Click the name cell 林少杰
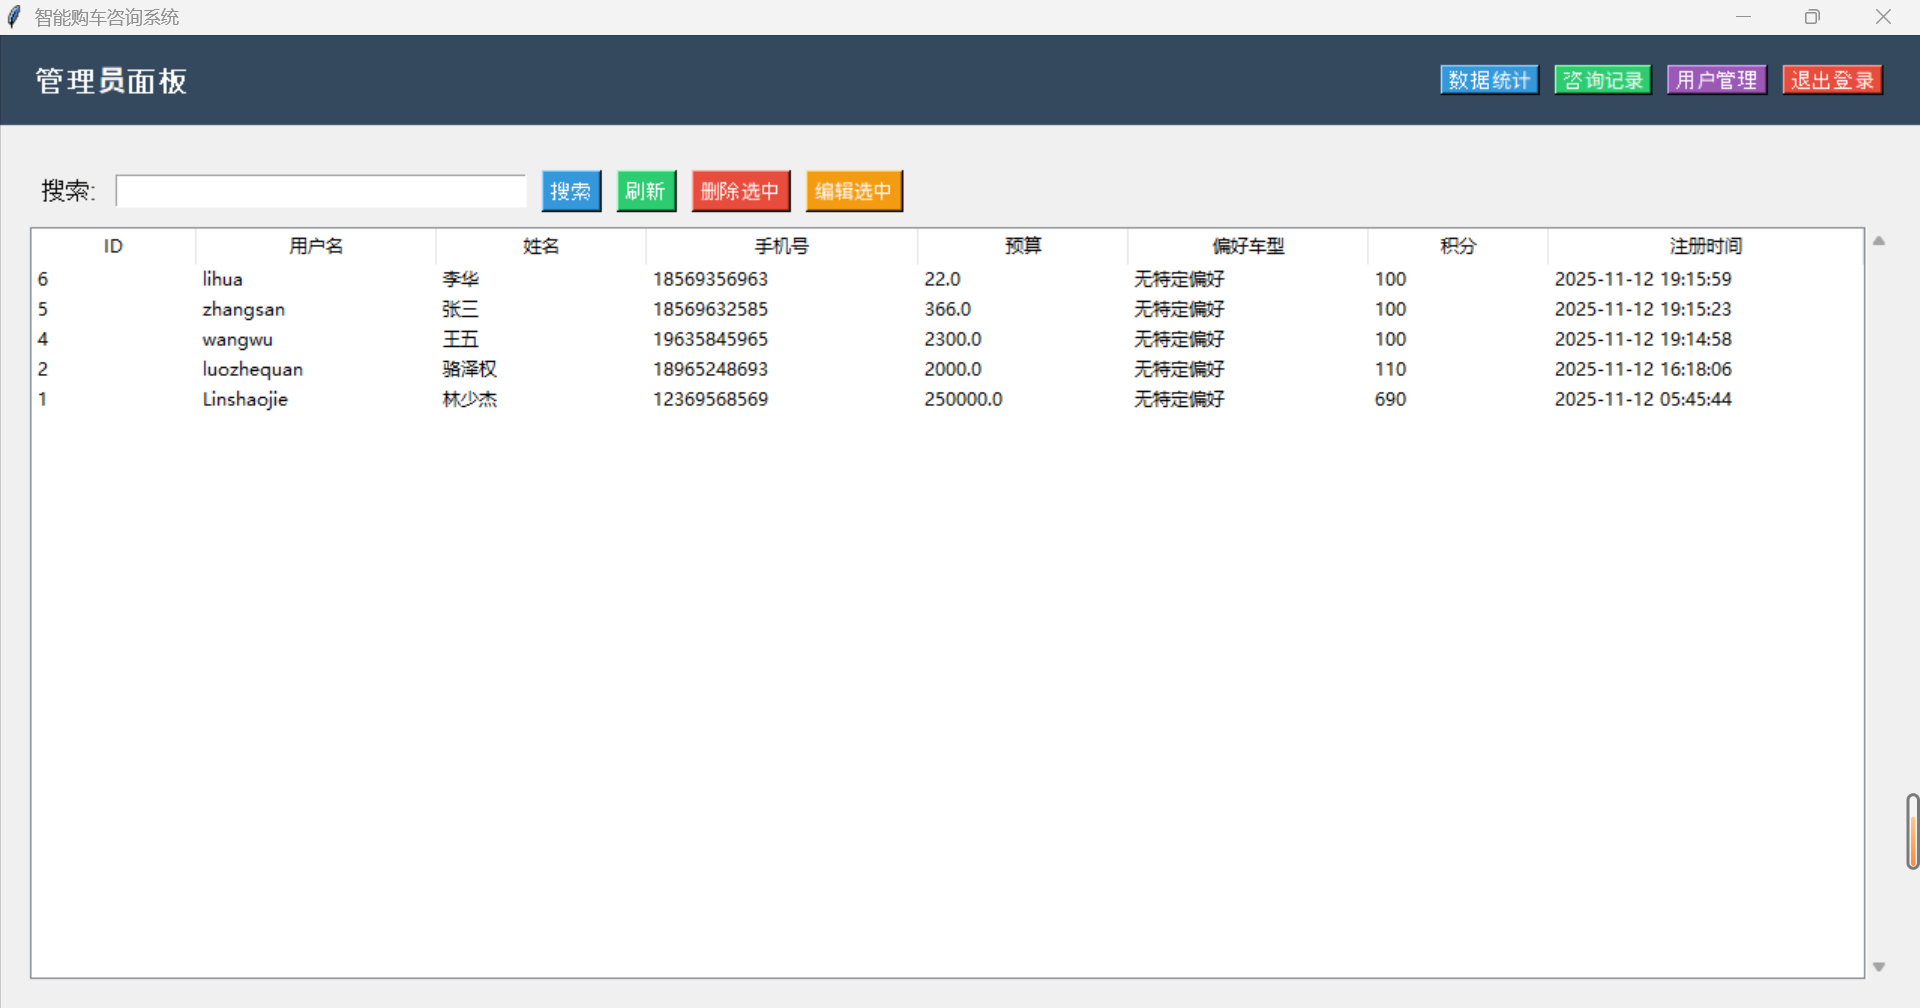The width and height of the screenshot is (1920, 1008). [470, 399]
